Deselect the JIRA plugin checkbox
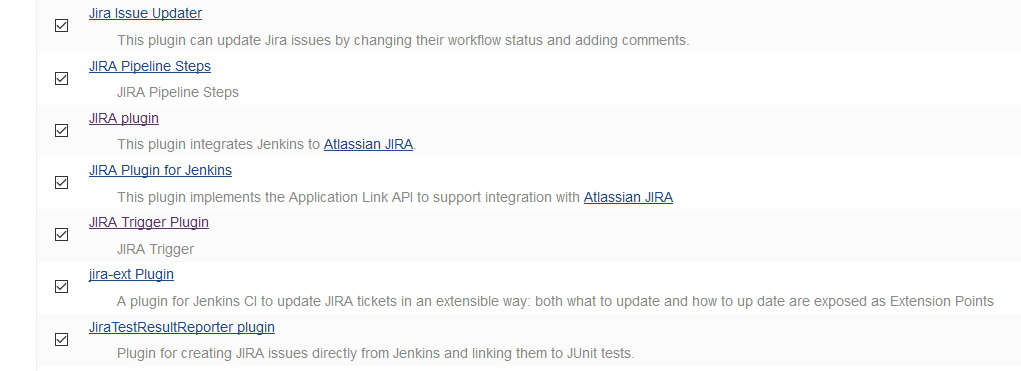 point(61,131)
